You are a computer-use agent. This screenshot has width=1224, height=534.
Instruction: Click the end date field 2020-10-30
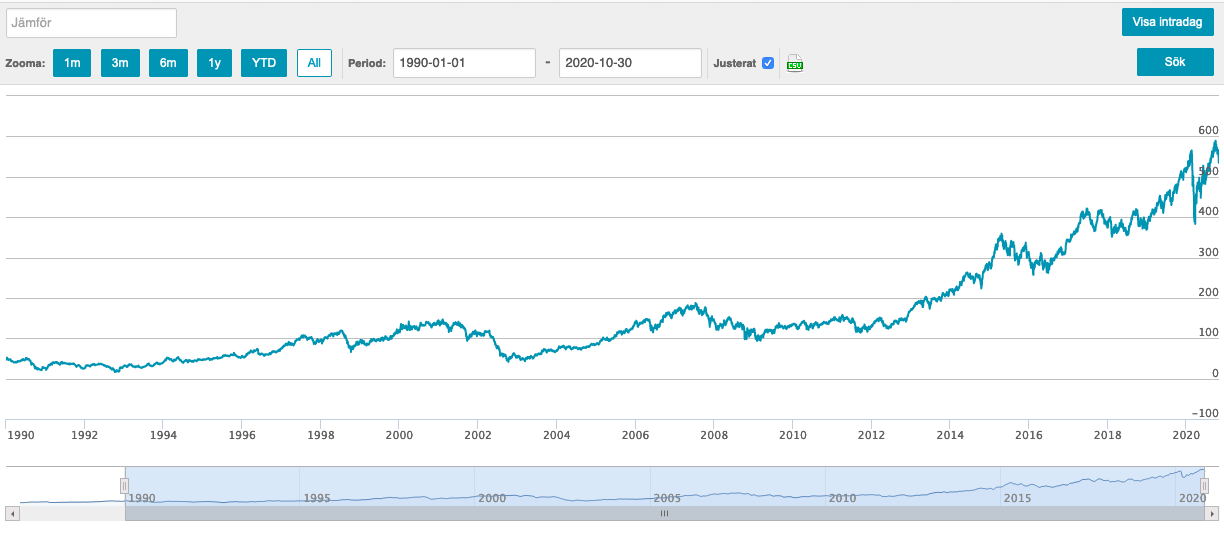(630, 63)
